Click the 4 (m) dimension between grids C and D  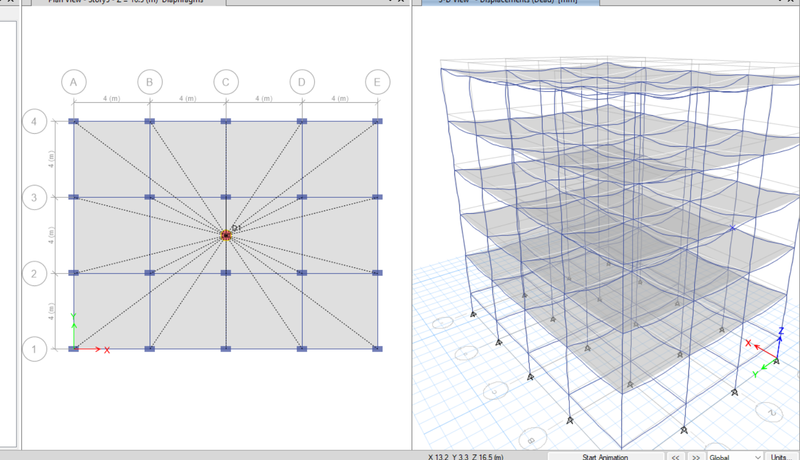(x=264, y=98)
